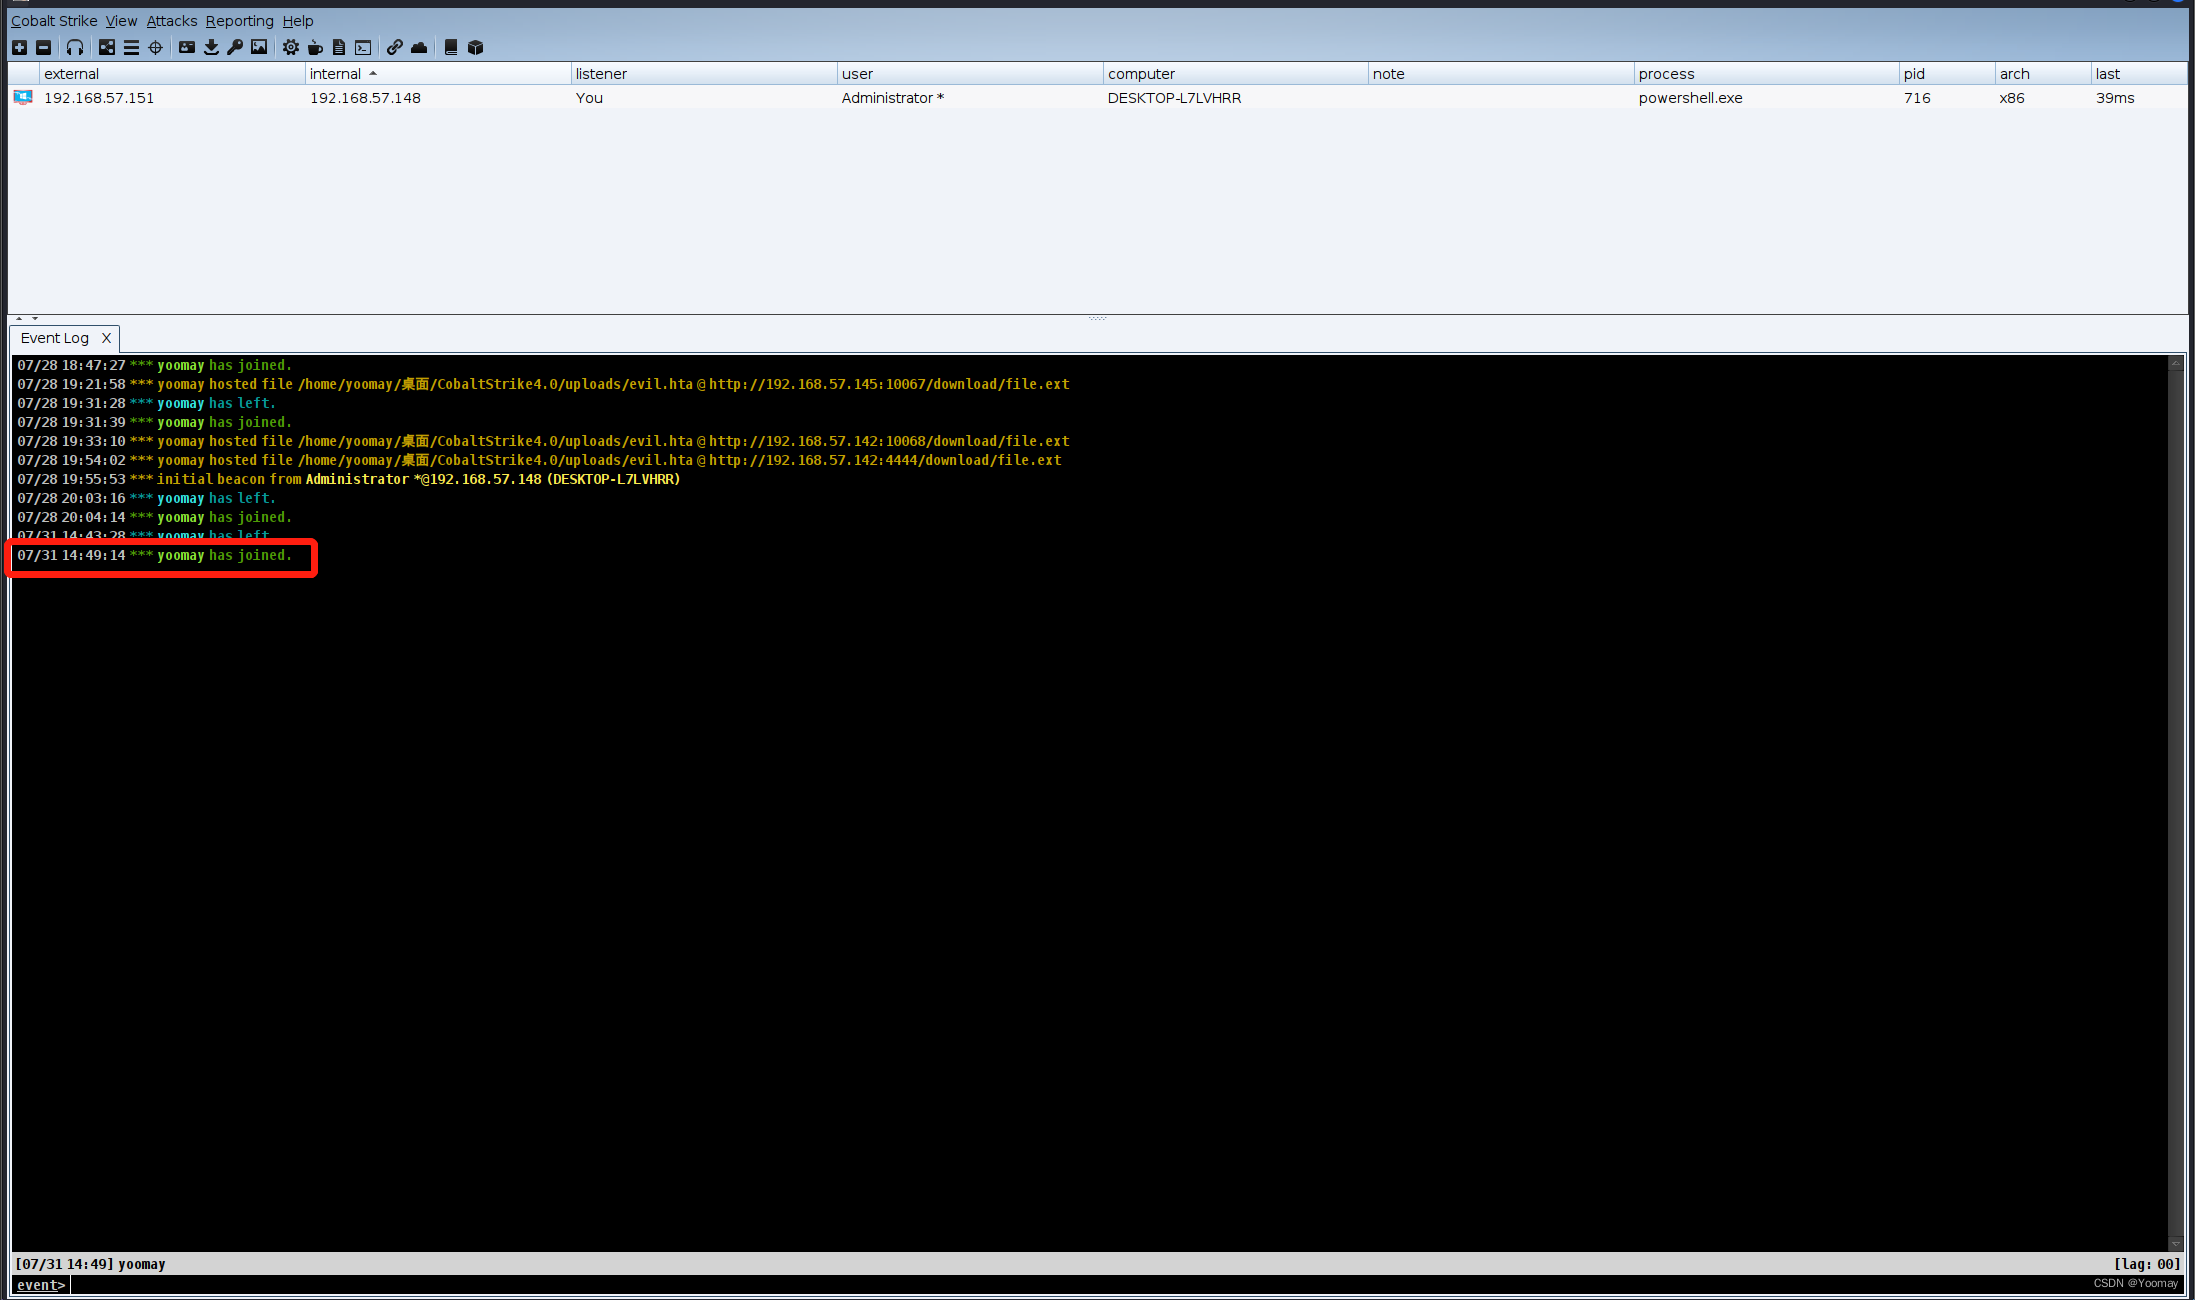
Task: Open help with the book icon
Action: coord(451,47)
